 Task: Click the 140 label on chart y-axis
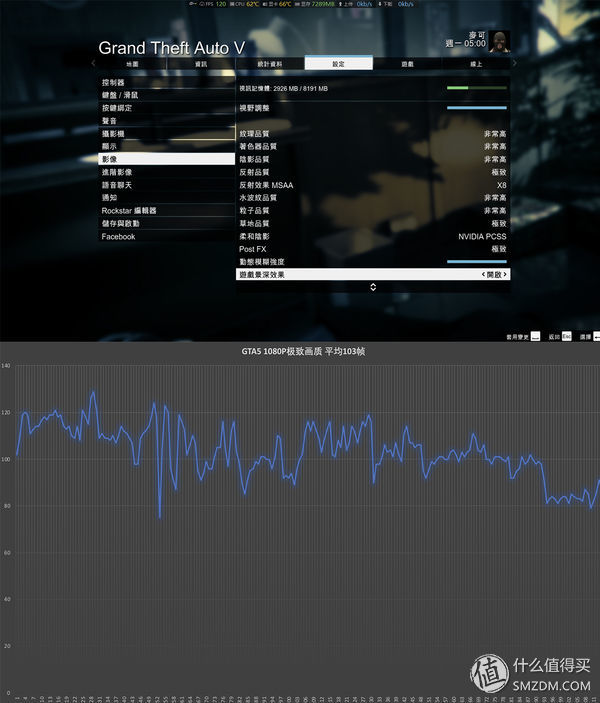pos(5,365)
